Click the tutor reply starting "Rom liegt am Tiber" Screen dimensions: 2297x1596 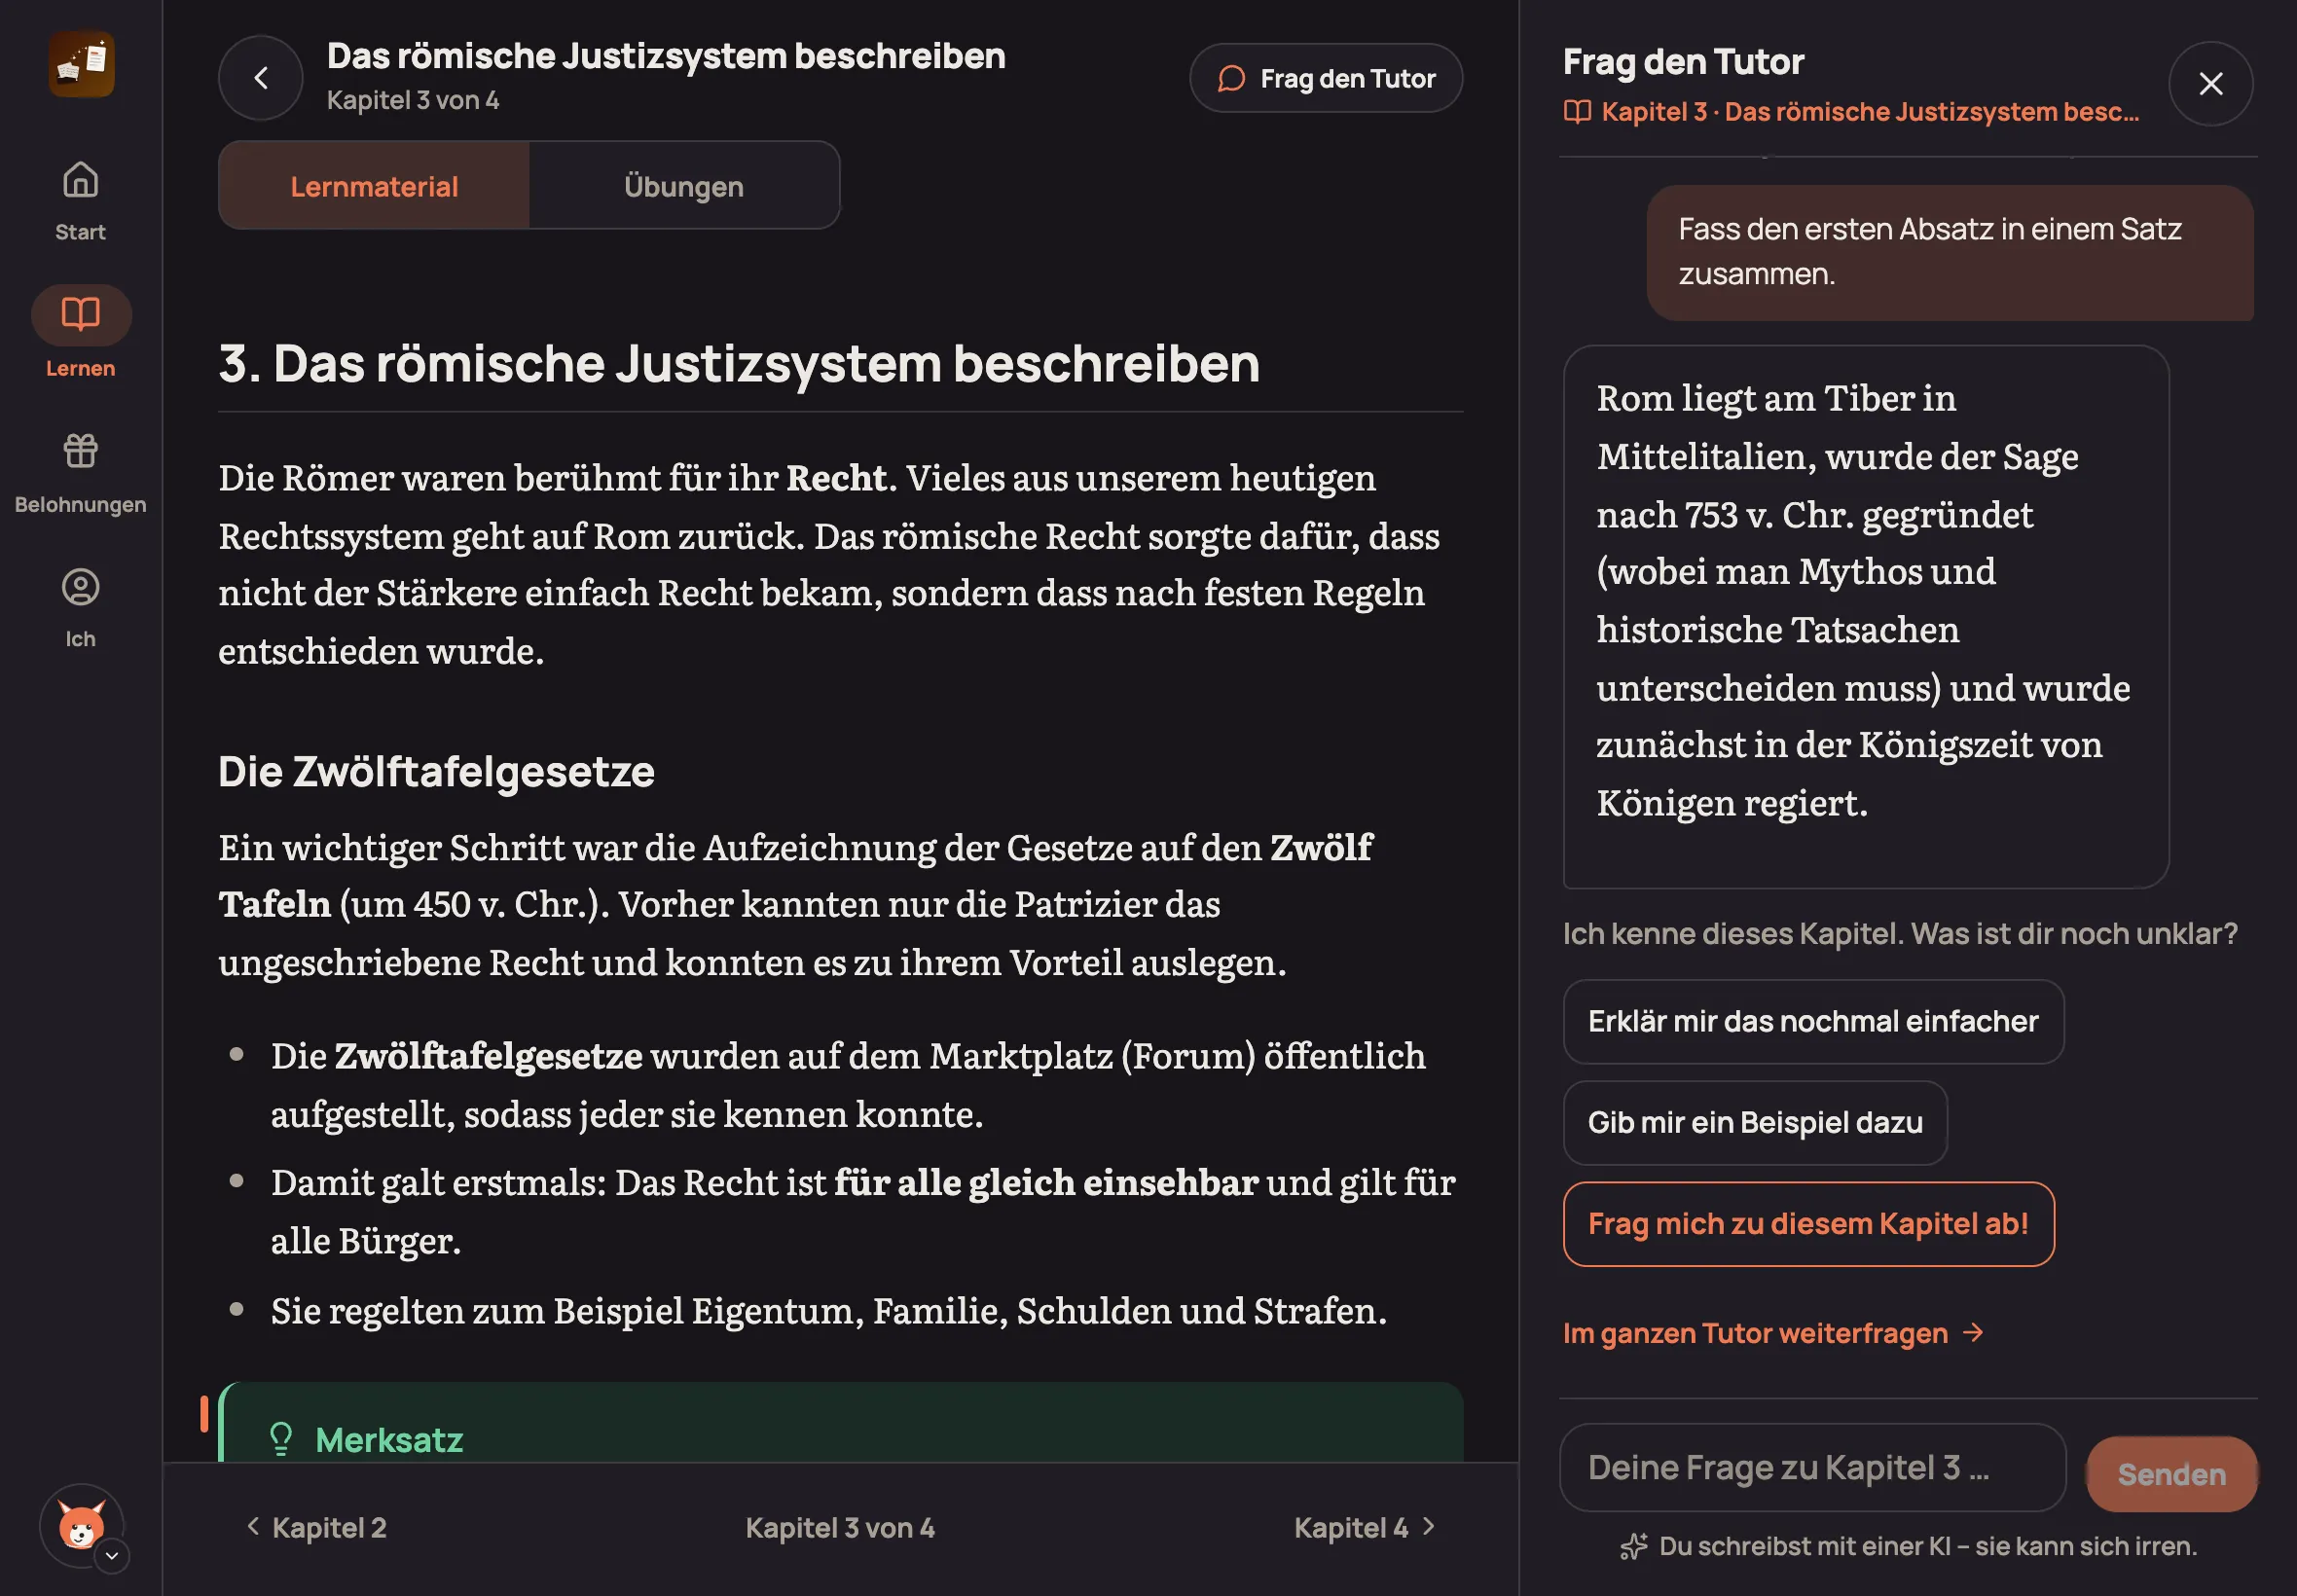coord(1866,616)
